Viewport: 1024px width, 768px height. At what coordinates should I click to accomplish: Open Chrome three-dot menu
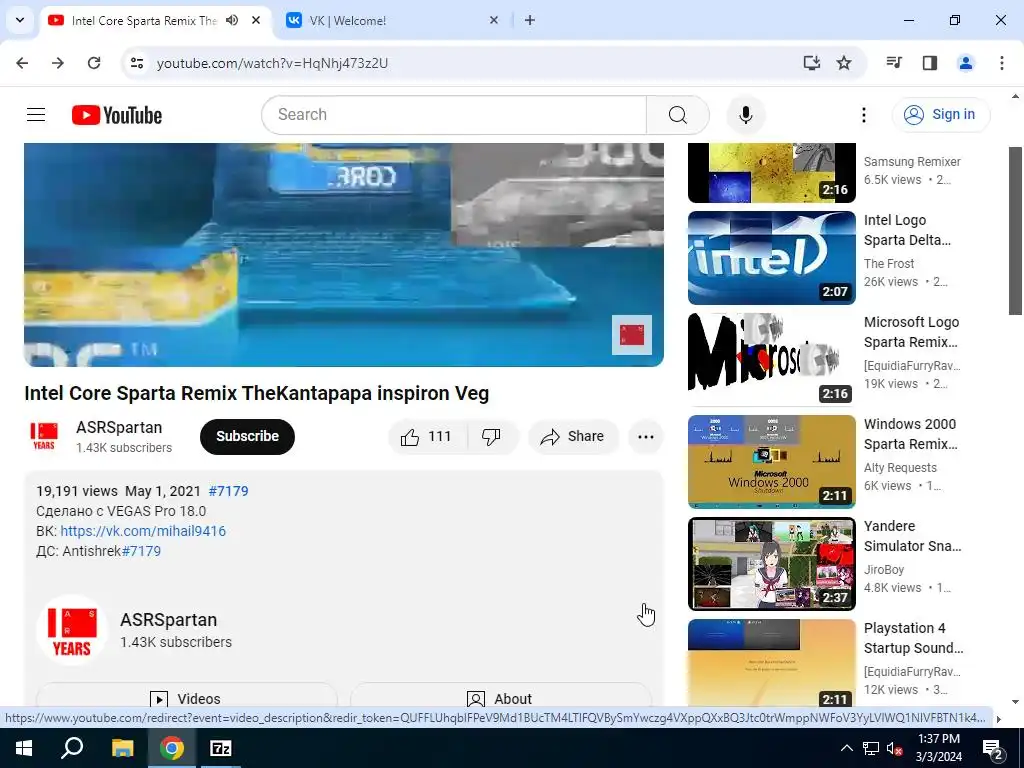tap(1001, 63)
